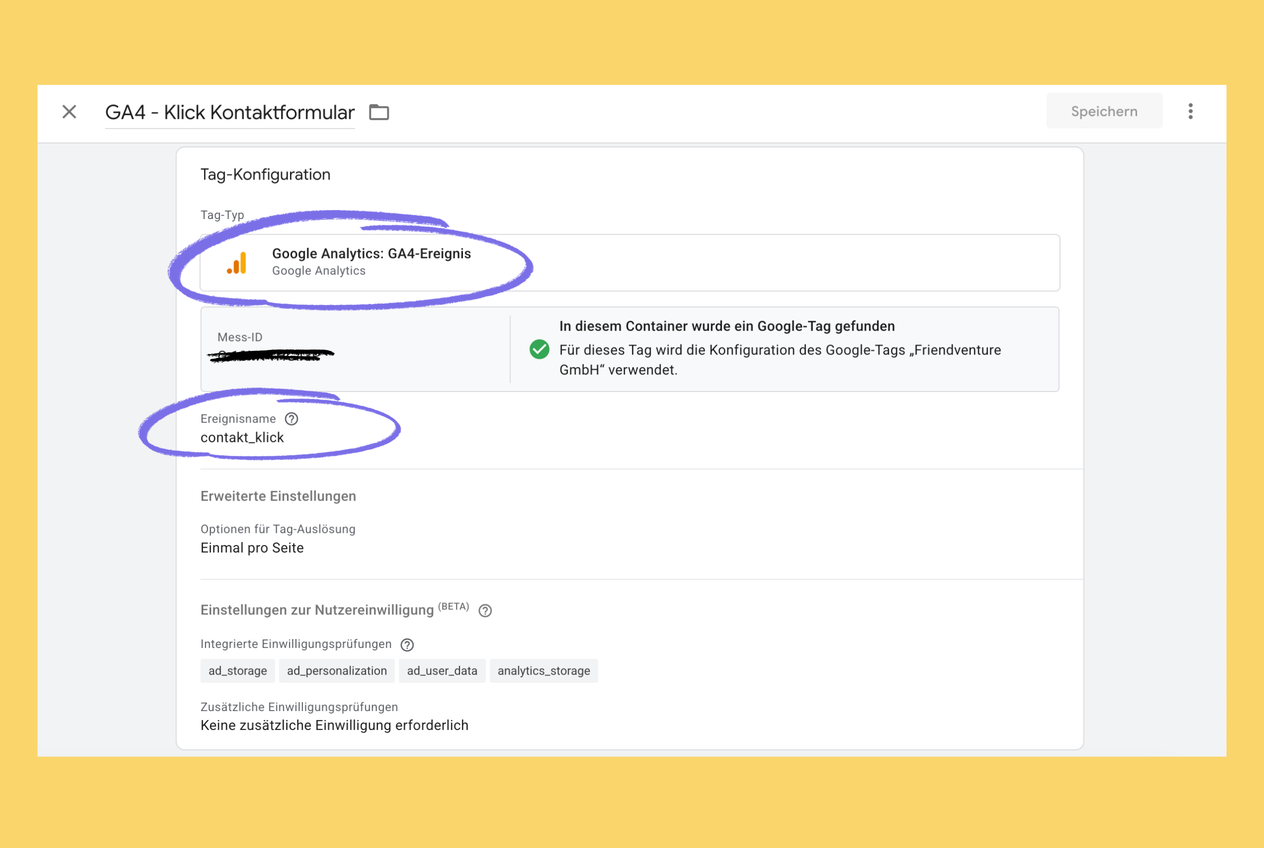This screenshot has height=848, width=1264.
Task: Close the tag editor with the X icon
Action: (69, 112)
